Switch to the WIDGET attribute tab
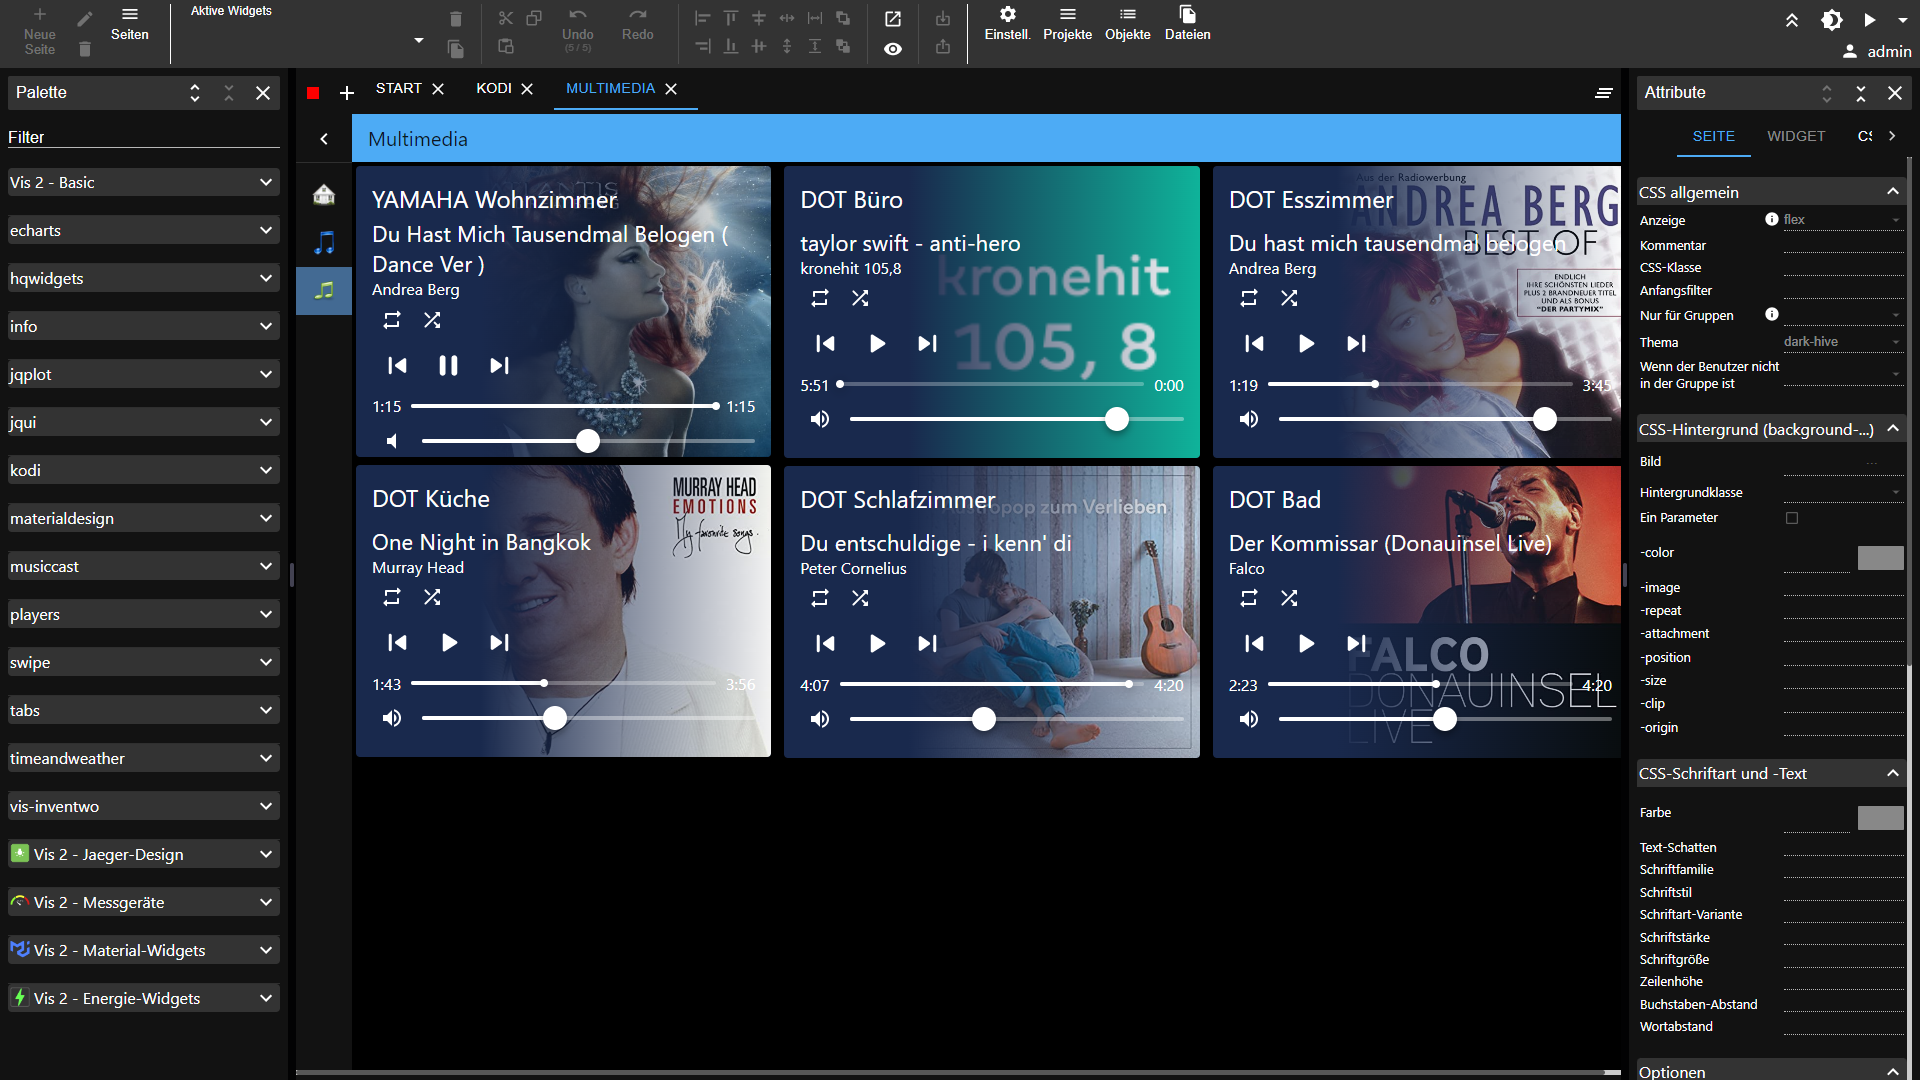 click(x=1796, y=136)
